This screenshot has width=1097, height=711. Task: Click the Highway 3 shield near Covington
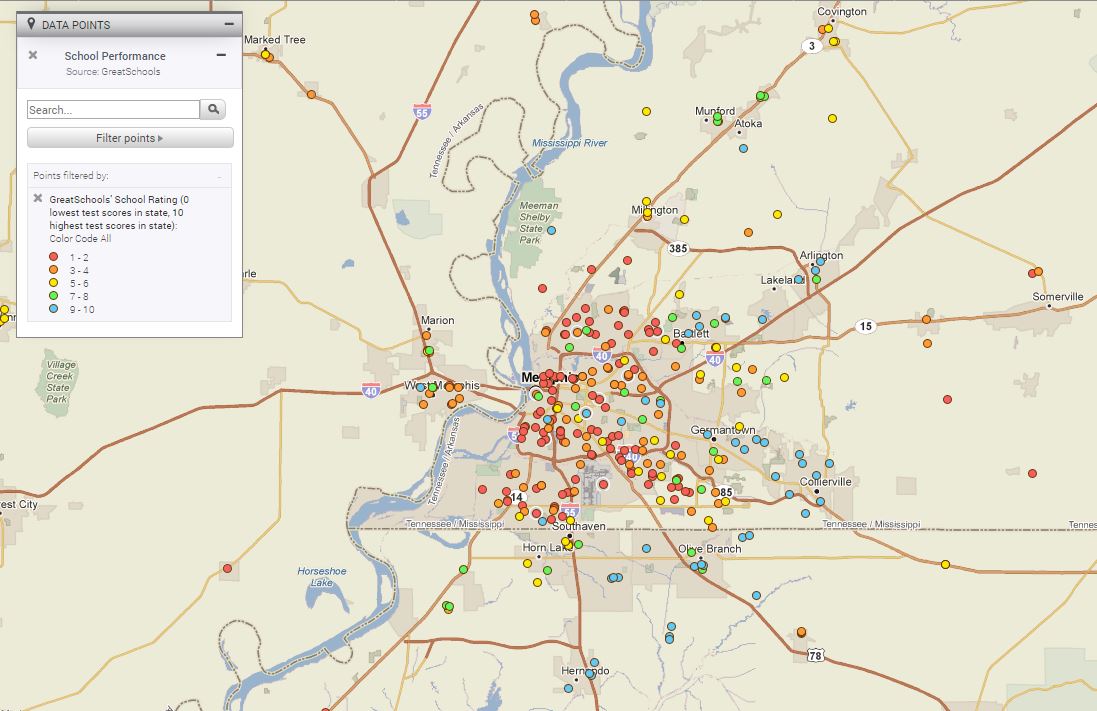[x=812, y=46]
